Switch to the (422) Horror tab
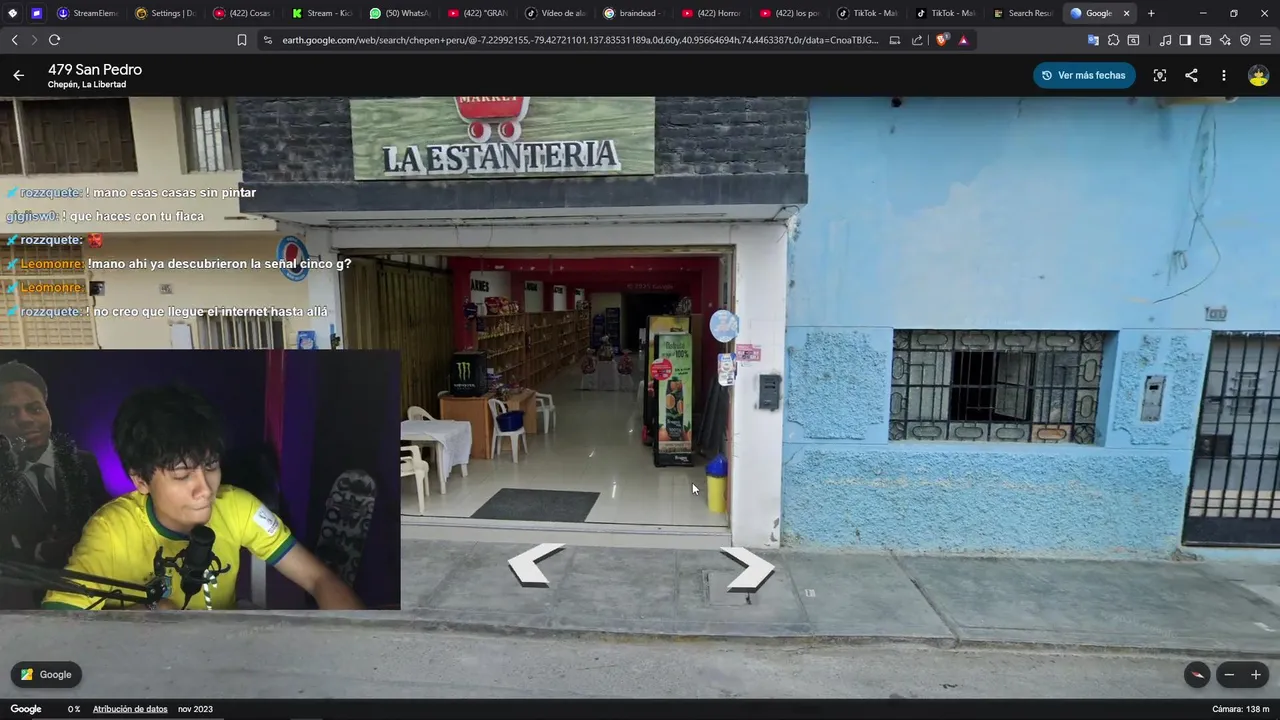Image resolution: width=1280 pixels, height=720 pixels. 712,13
